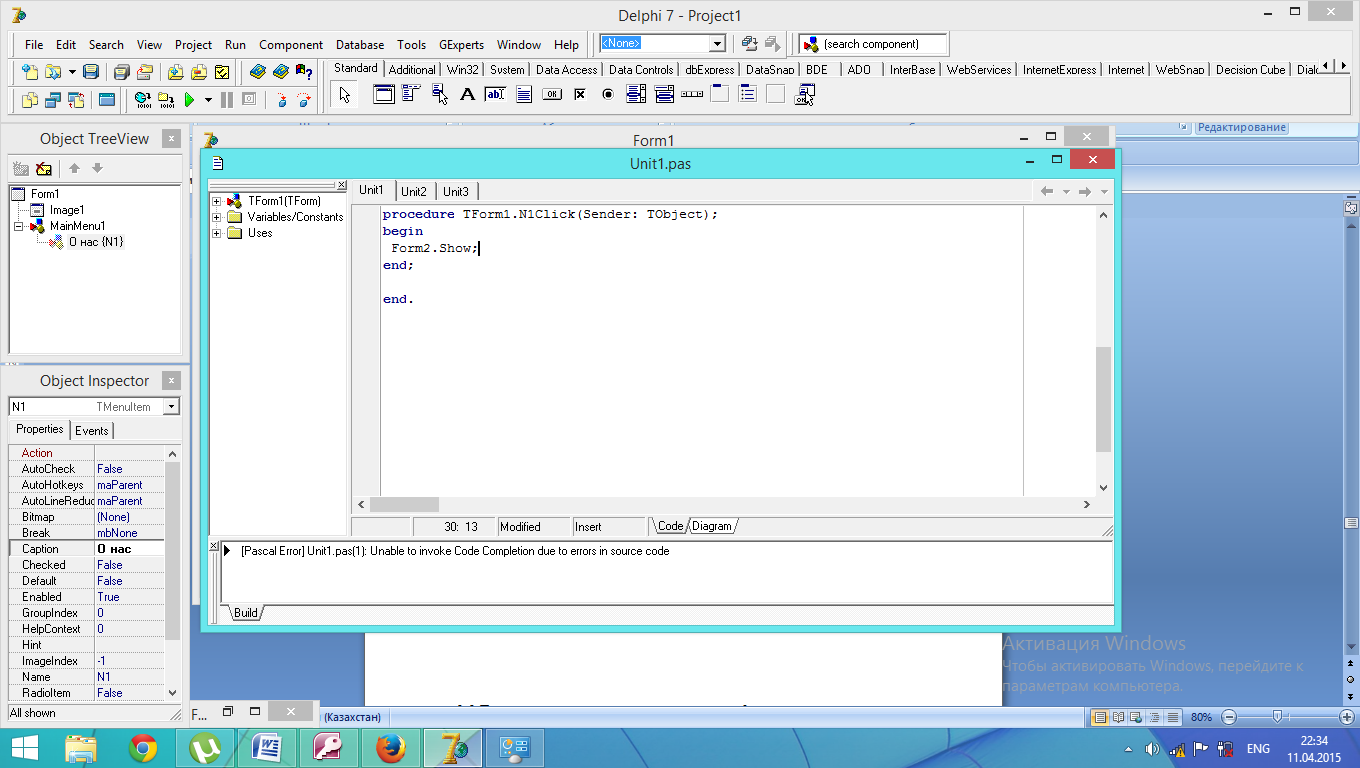Click the Trace Into debug icon
The height and width of the screenshot is (768, 1360).
(281, 99)
